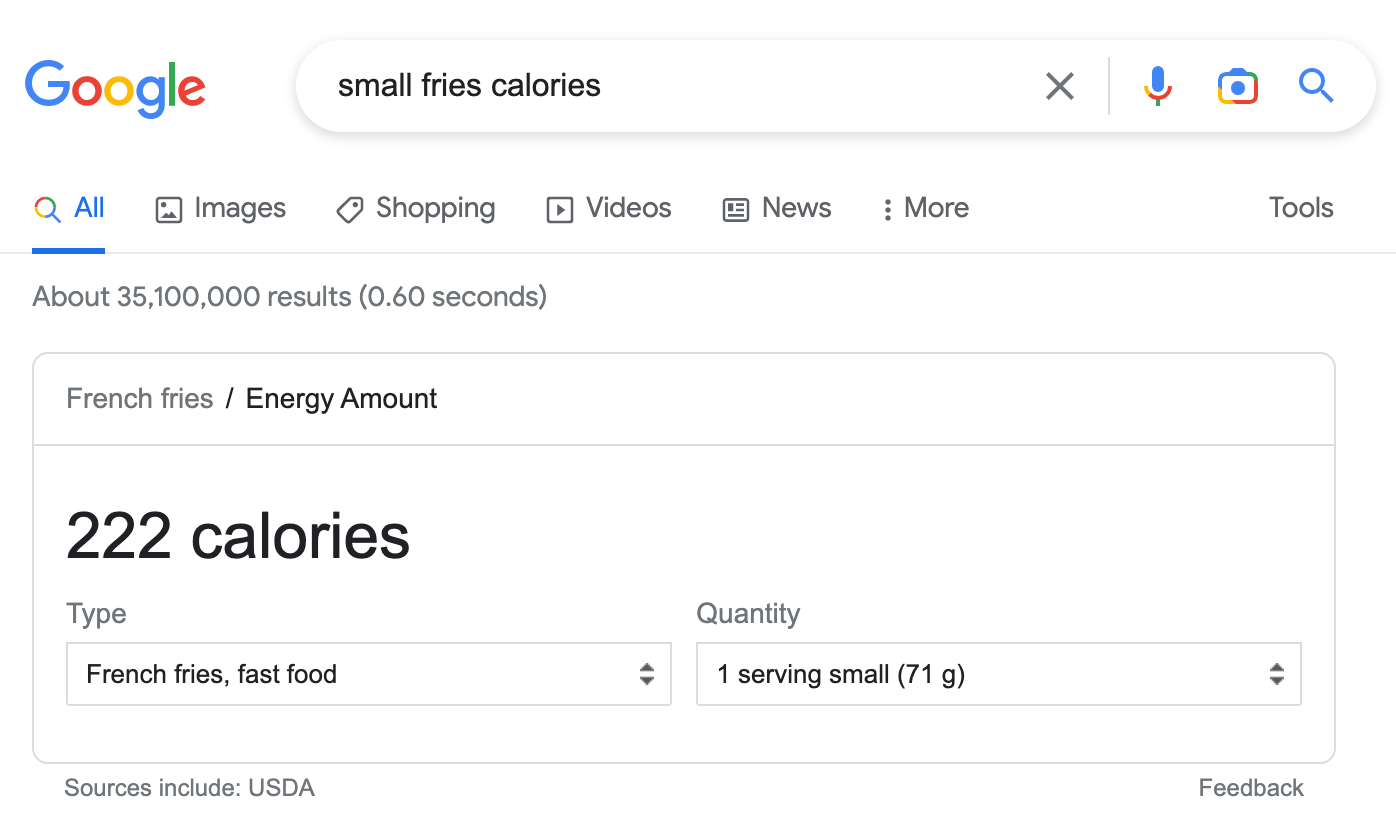Click the Google logo
The height and width of the screenshot is (838, 1396).
[115, 88]
